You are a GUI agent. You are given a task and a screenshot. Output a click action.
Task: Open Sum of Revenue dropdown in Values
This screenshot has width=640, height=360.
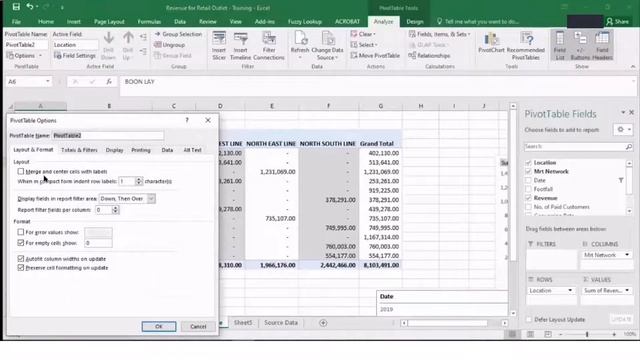[627, 290]
